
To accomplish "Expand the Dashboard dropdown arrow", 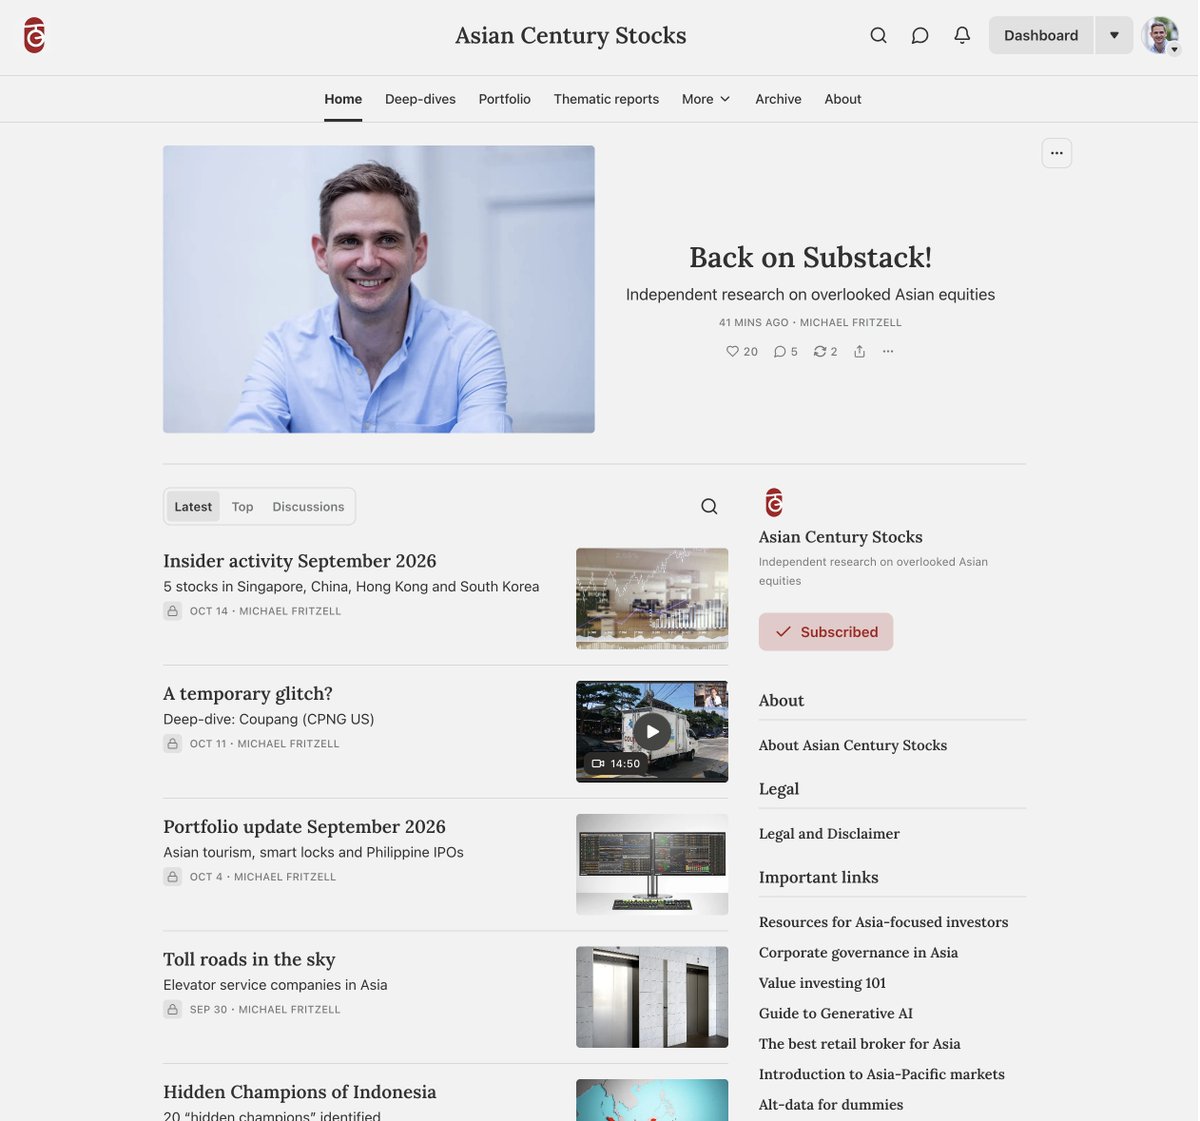I will pos(1114,35).
